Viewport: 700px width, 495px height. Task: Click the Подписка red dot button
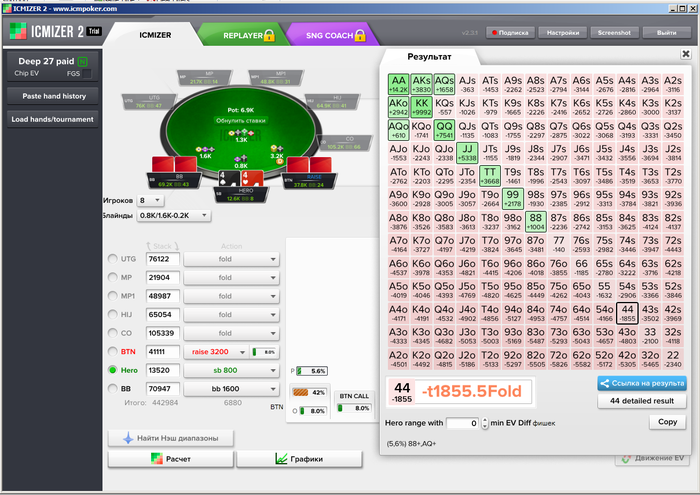(x=510, y=33)
